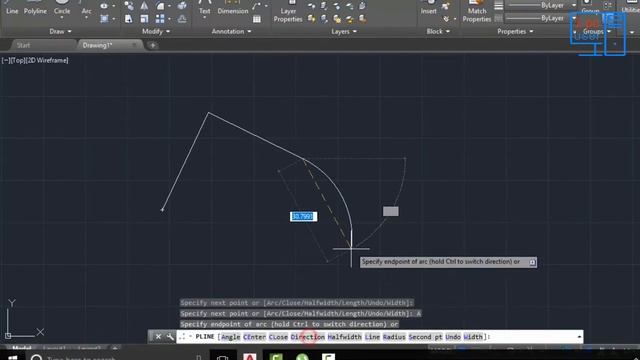This screenshot has height=360, width=640.
Task: Select the Mirror tool in Modify
Action: click(x=144, y=6)
